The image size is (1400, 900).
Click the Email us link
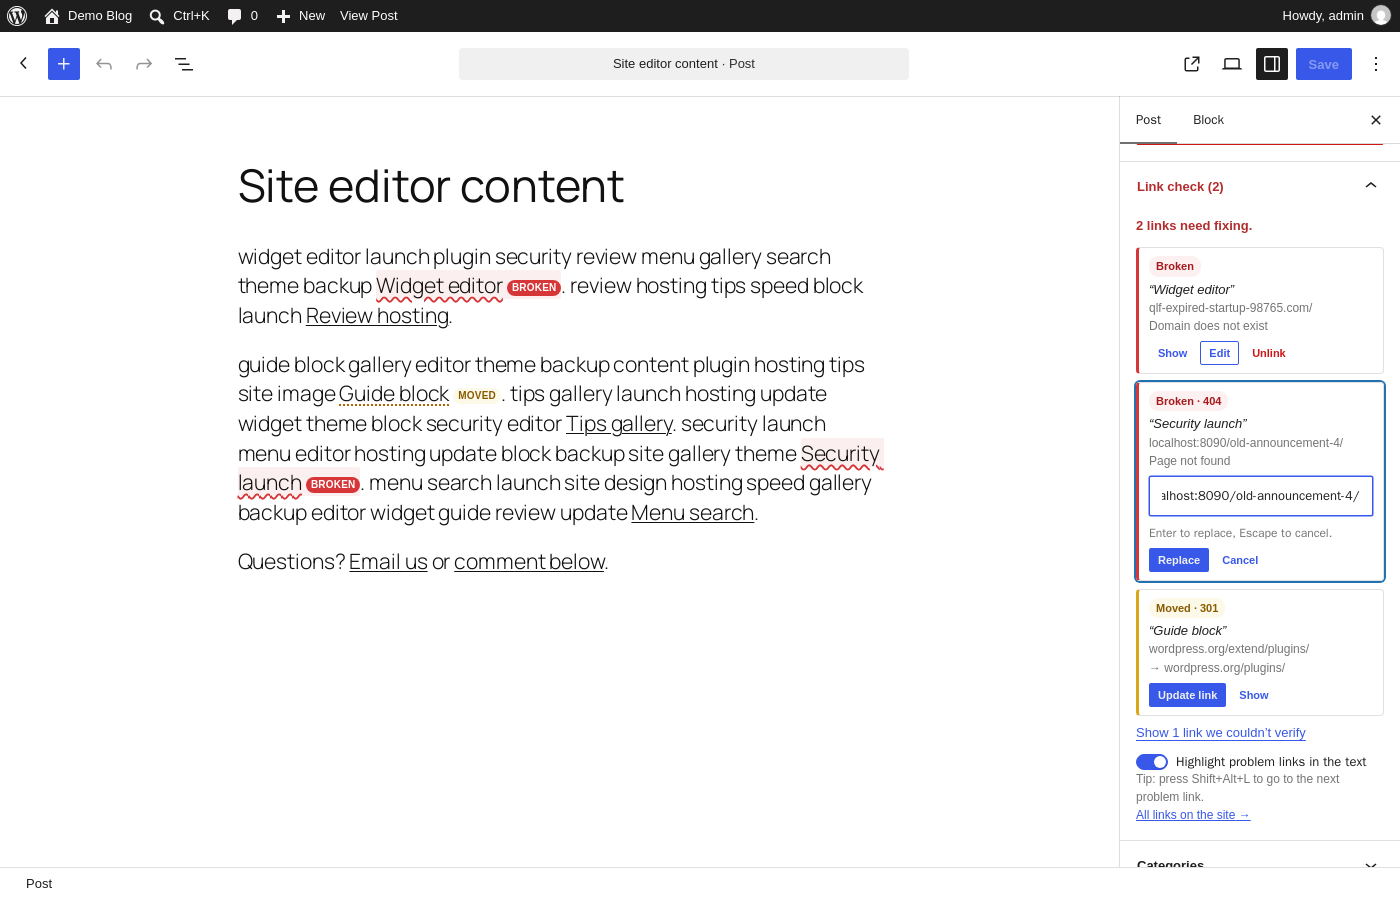tap(388, 562)
